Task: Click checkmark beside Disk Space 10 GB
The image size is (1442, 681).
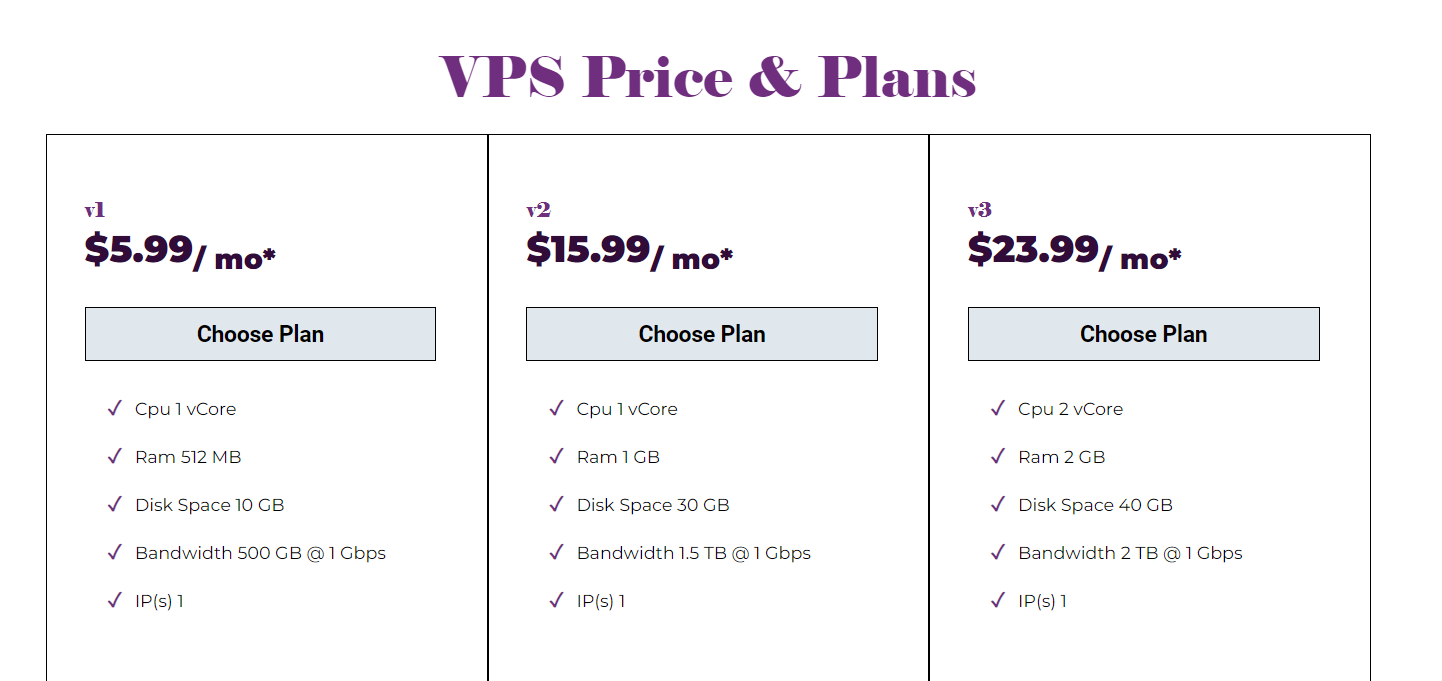Action: click(x=114, y=504)
